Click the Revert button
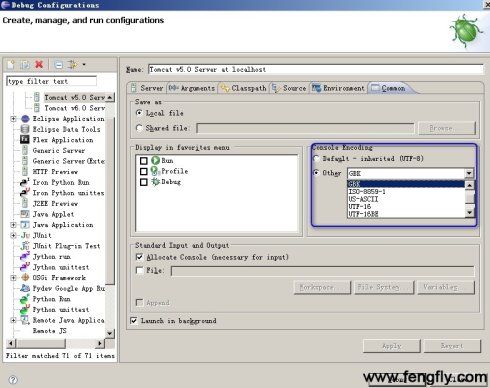 452,346
